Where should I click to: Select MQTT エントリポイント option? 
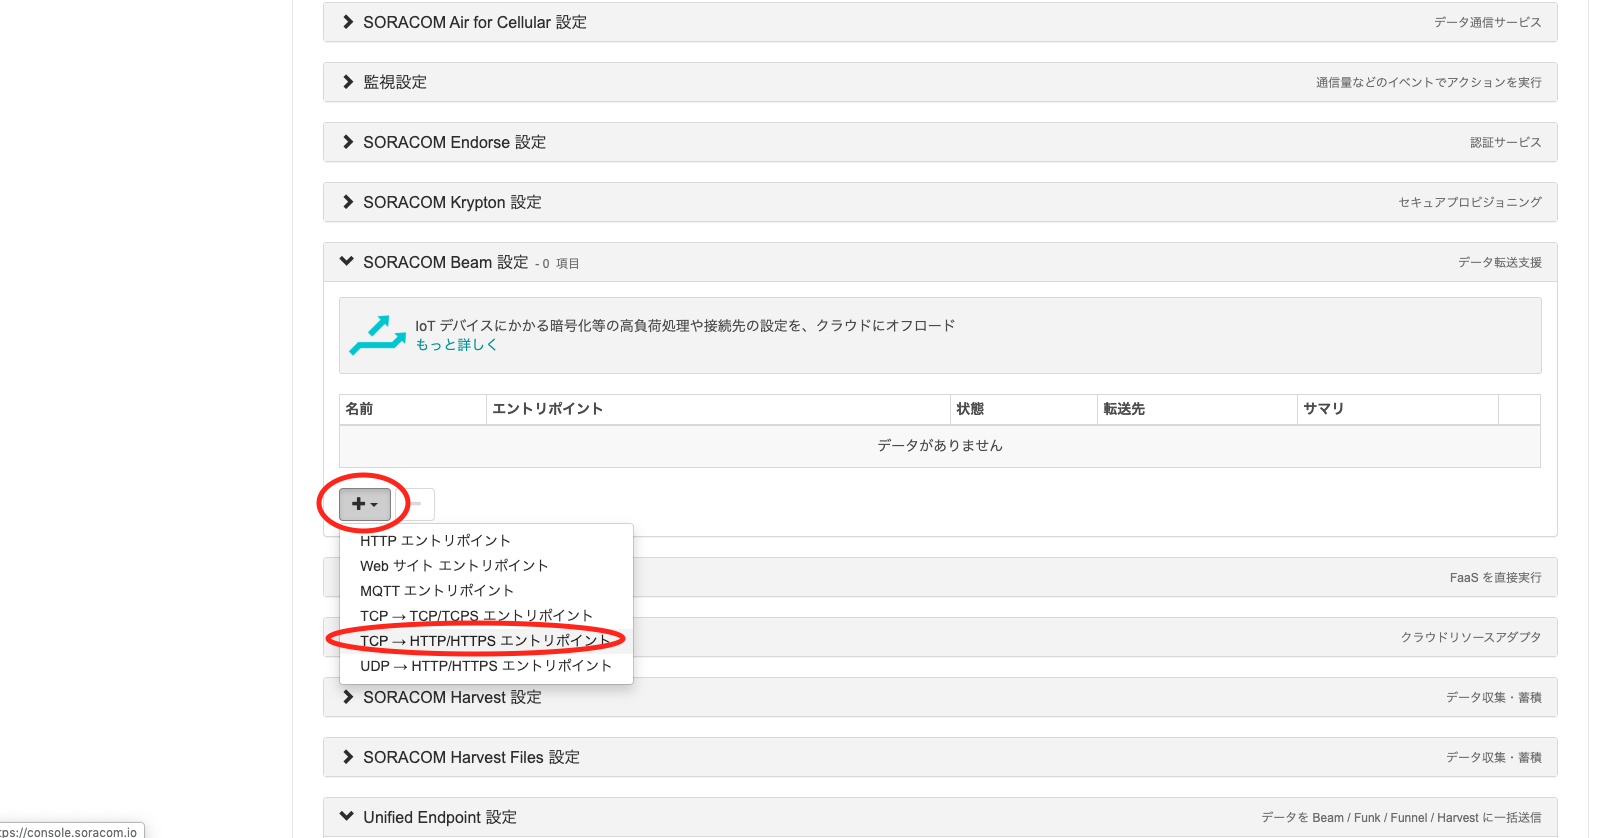coord(486,591)
